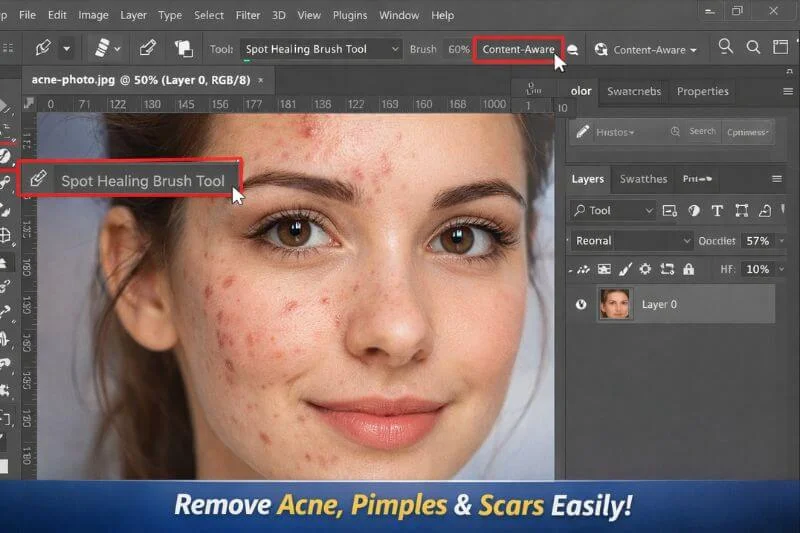Switch to the Swatthes tab

coord(643,179)
